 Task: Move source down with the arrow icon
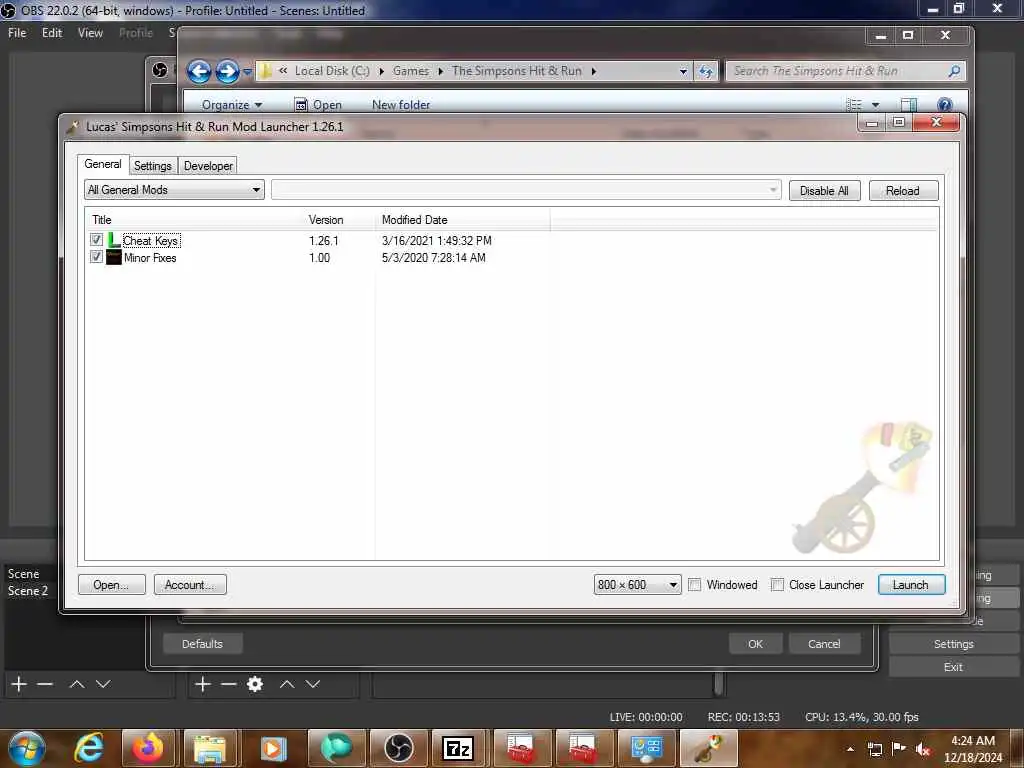[313, 684]
